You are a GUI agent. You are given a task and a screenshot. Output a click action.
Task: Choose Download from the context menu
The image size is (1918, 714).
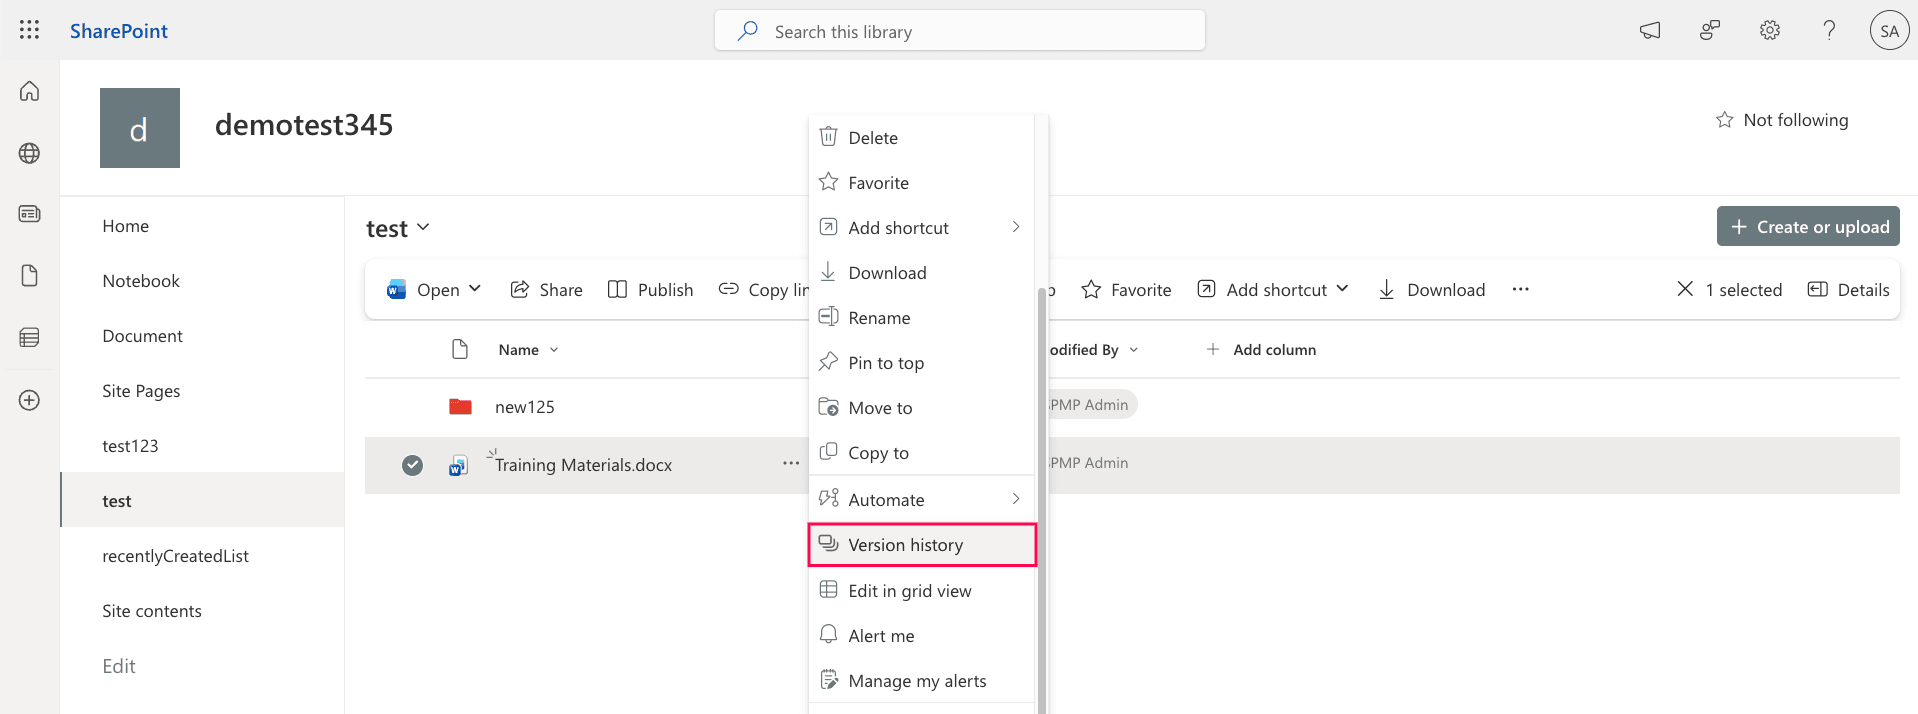coord(921,273)
